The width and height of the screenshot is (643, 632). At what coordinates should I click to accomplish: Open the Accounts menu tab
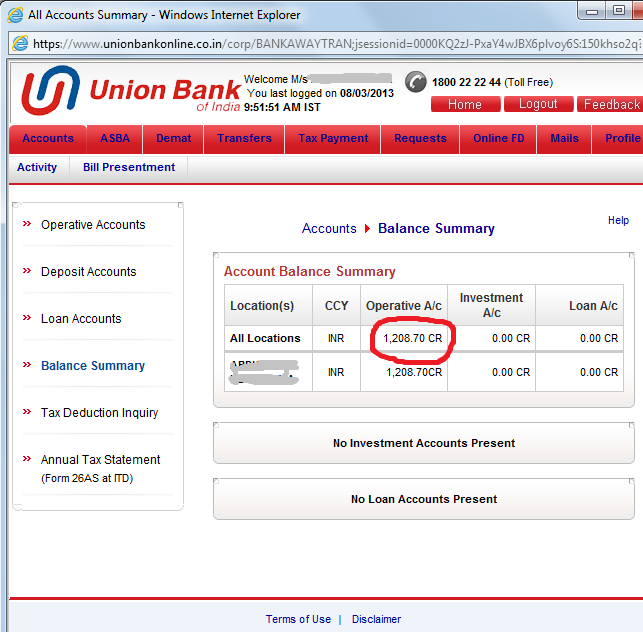[x=48, y=139]
